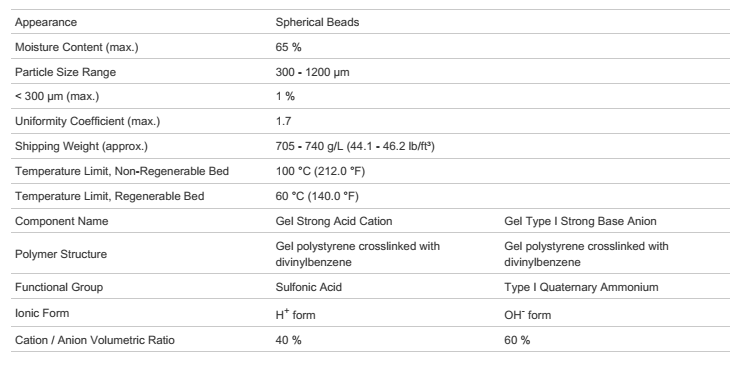Click the Appearance row label
The height and width of the screenshot is (366, 754).
coord(46,22)
